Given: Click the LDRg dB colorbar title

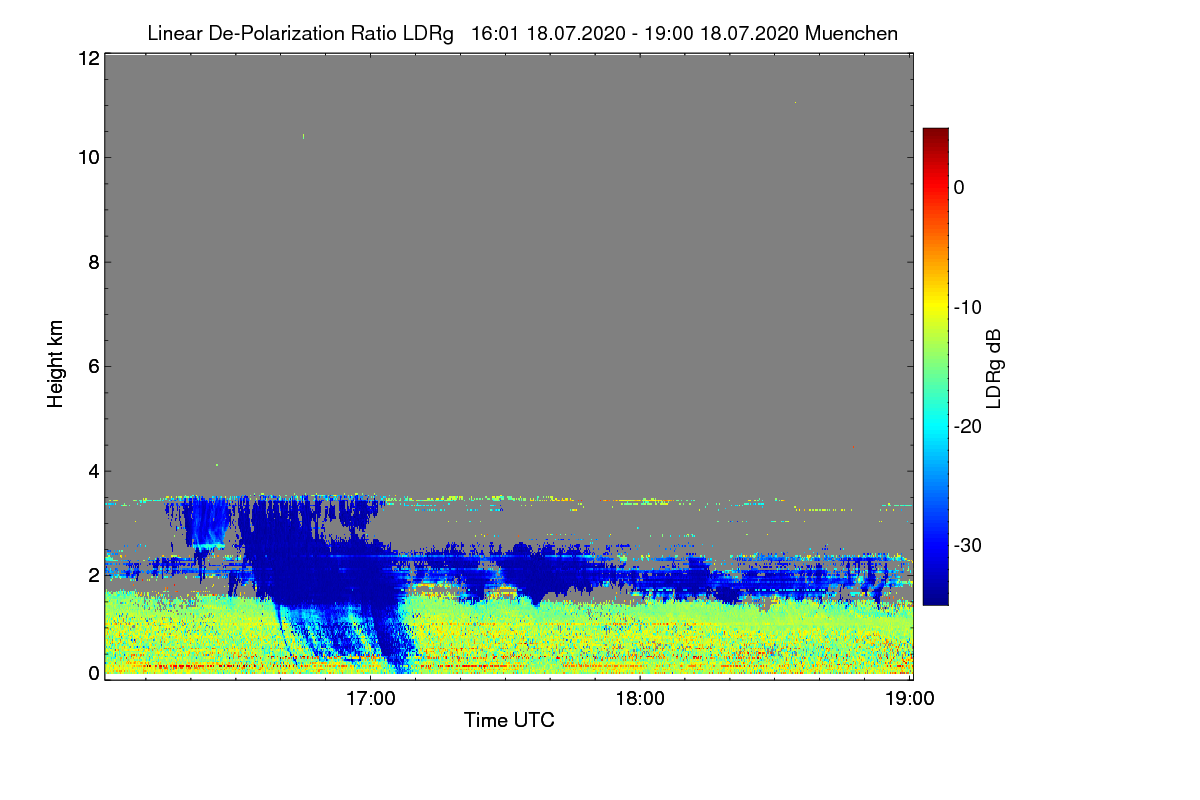Looking at the screenshot, I should point(994,367).
